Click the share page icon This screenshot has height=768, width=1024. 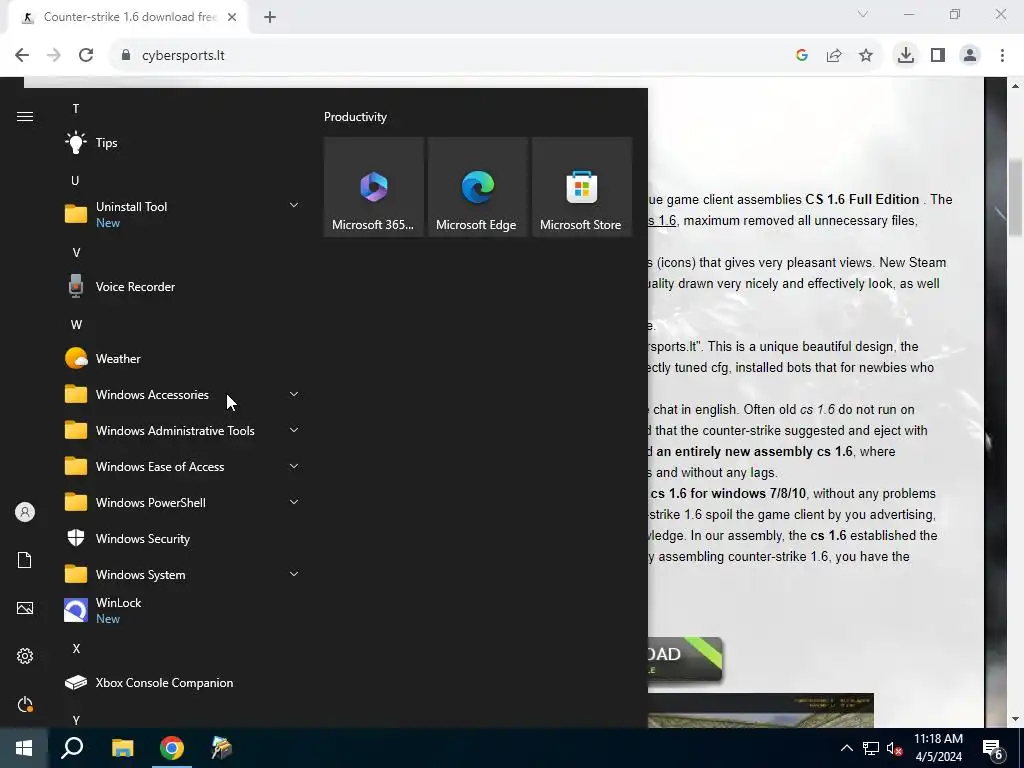(834, 56)
